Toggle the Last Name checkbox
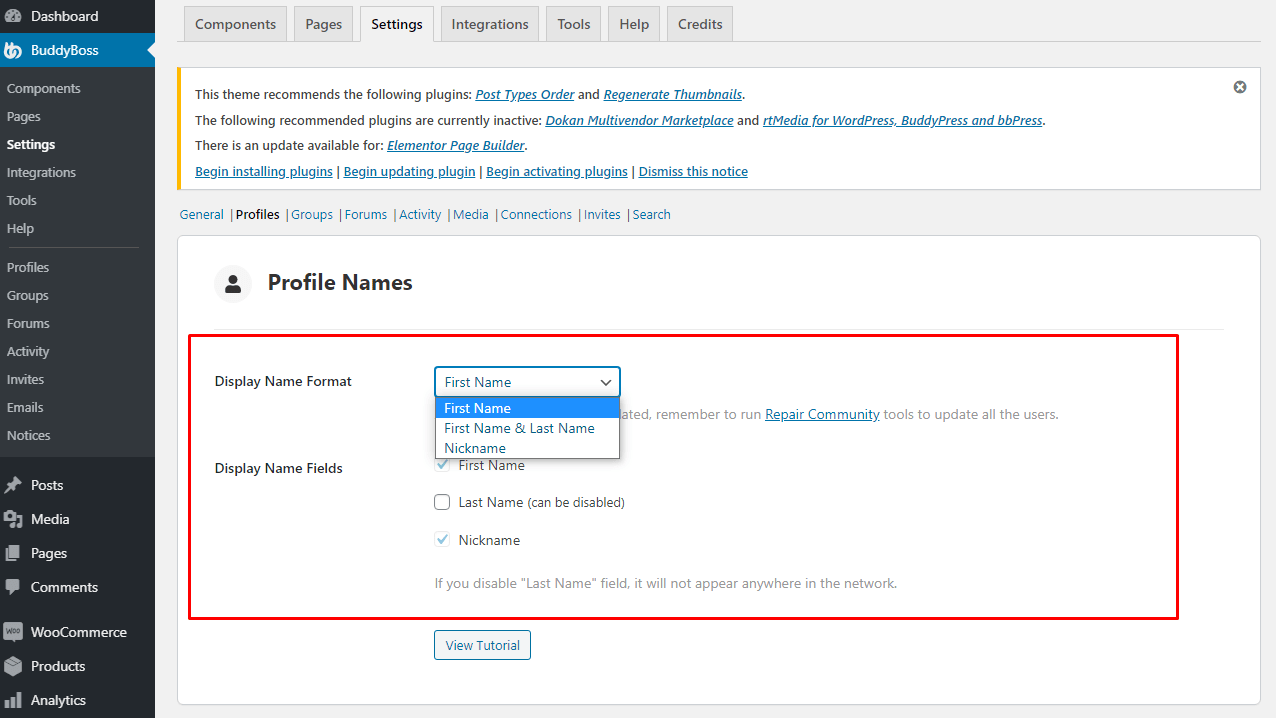Image resolution: width=1276 pixels, height=718 pixels. 442,502
